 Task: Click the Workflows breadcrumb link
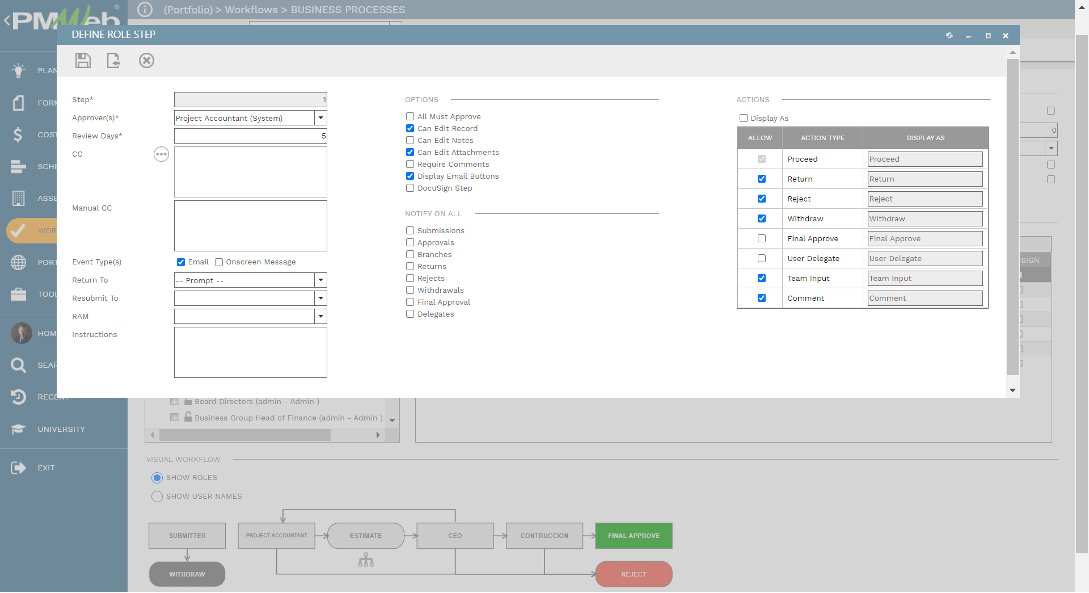tap(251, 10)
